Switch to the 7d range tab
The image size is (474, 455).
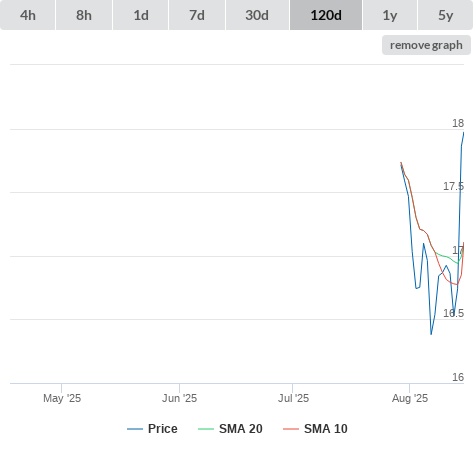tap(197, 15)
